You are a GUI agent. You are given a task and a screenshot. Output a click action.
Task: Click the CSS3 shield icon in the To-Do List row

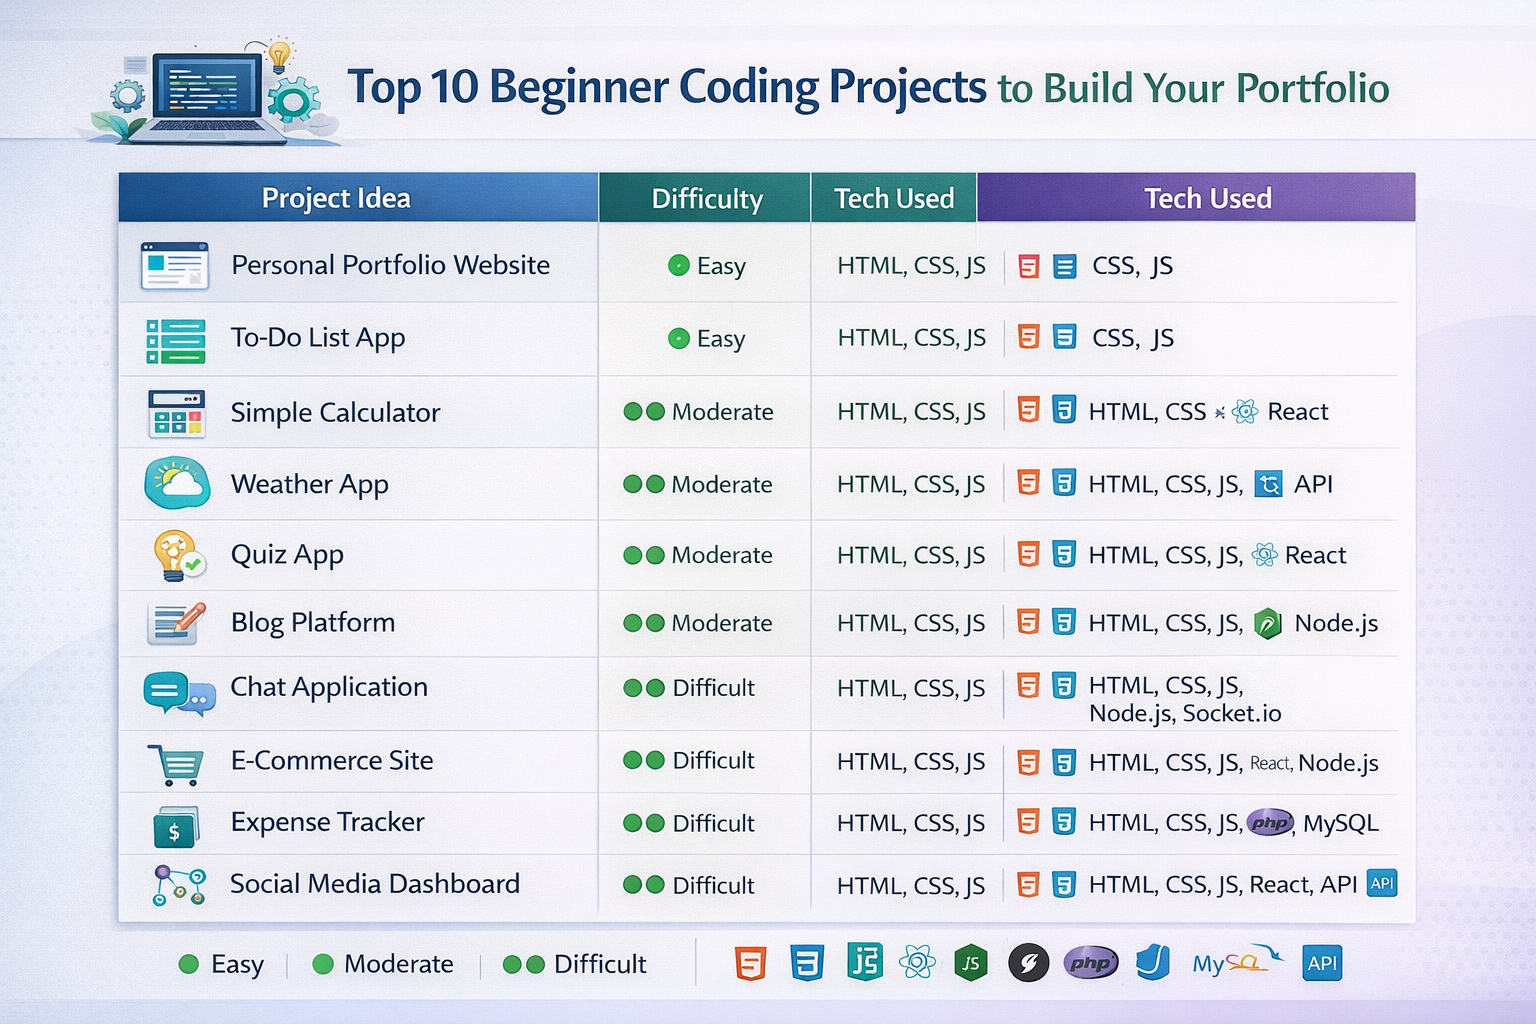click(x=1064, y=338)
